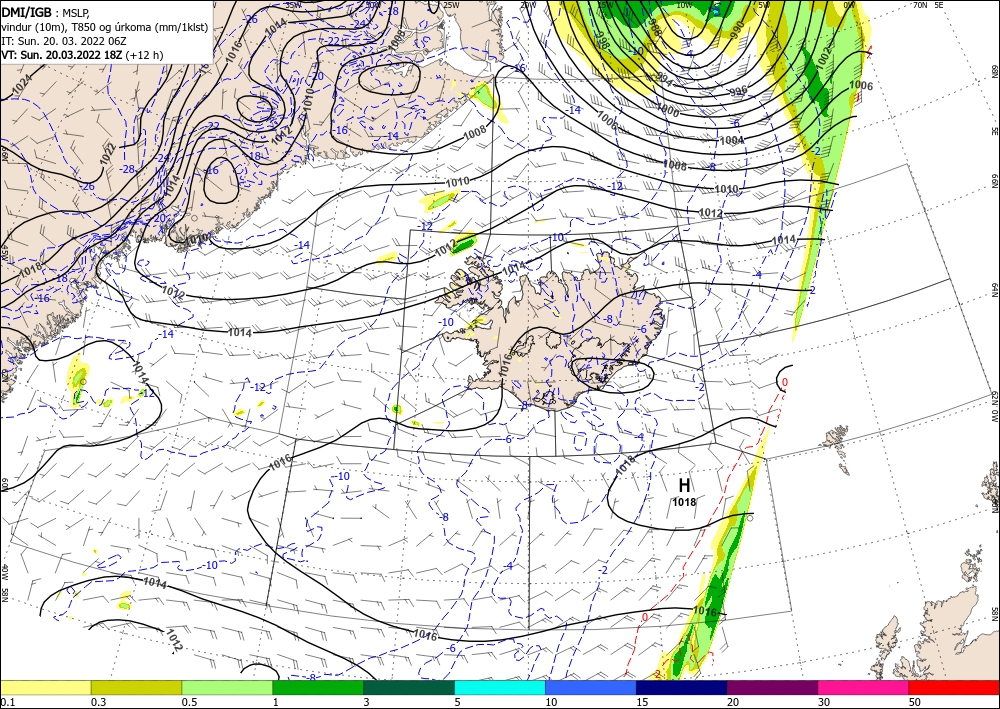Click the yellow 0.1–0.3 precipitation legend swatch
Viewport: 1000px width, 709px height.
pyautogui.click(x=45, y=687)
